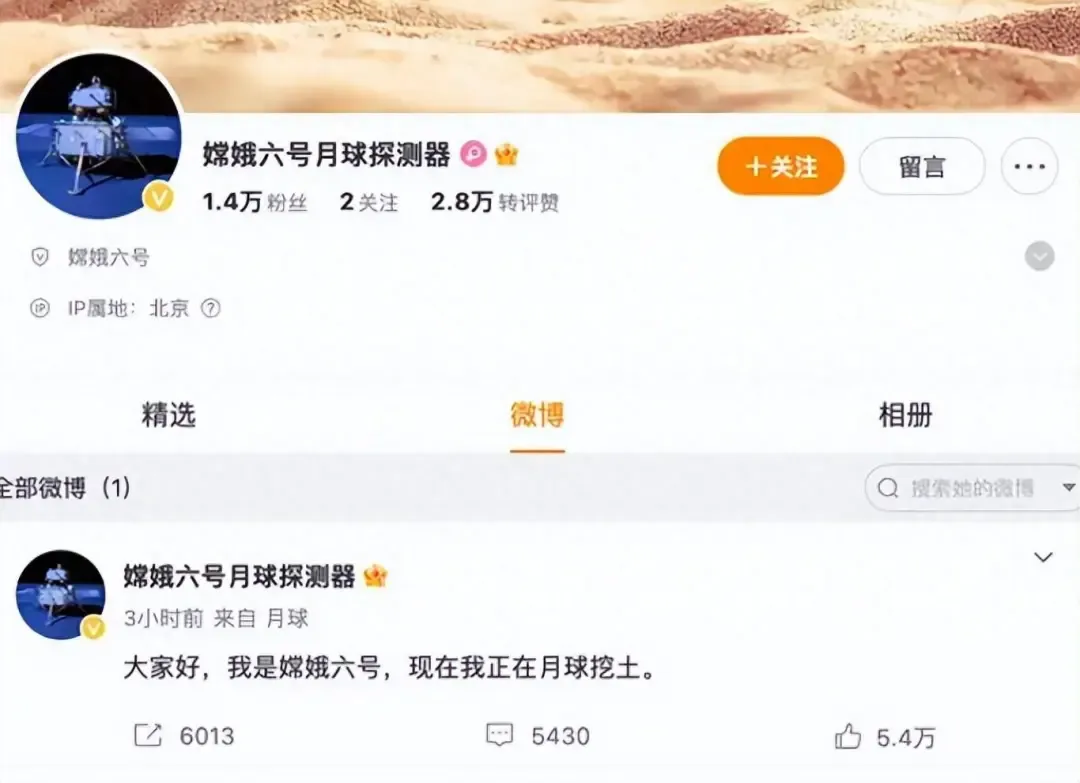
Task: Click the gold verified V badge on the large profile avatar
Action: (x=158, y=198)
